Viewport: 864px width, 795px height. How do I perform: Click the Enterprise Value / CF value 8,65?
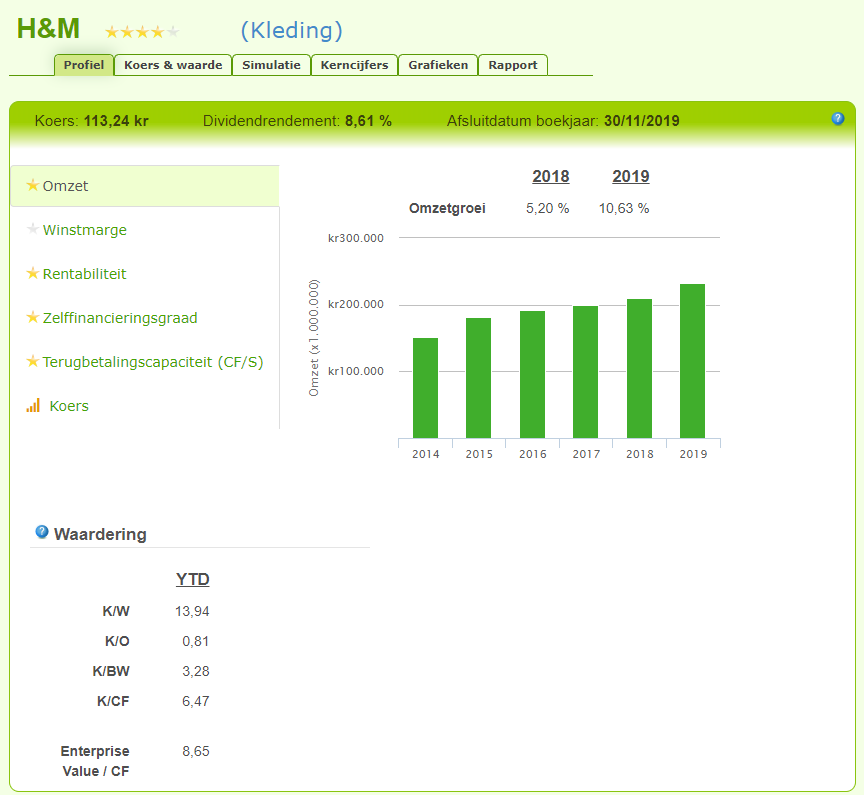pyautogui.click(x=196, y=751)
